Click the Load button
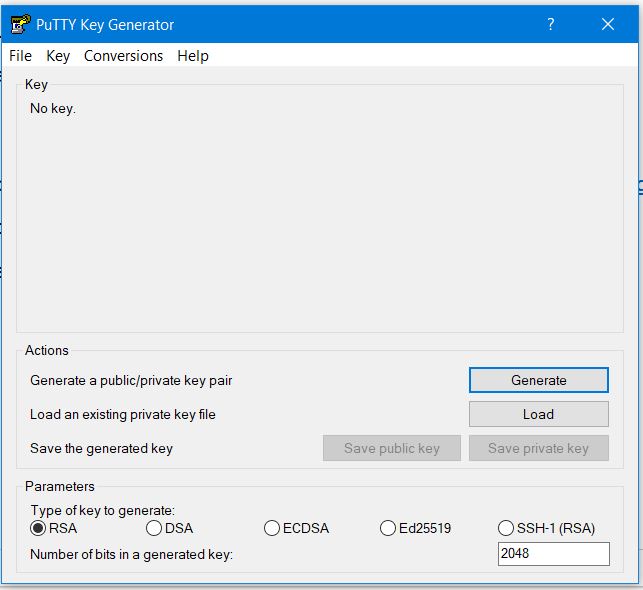The height and width of the screenshot is (590, 643). (538, 414)
